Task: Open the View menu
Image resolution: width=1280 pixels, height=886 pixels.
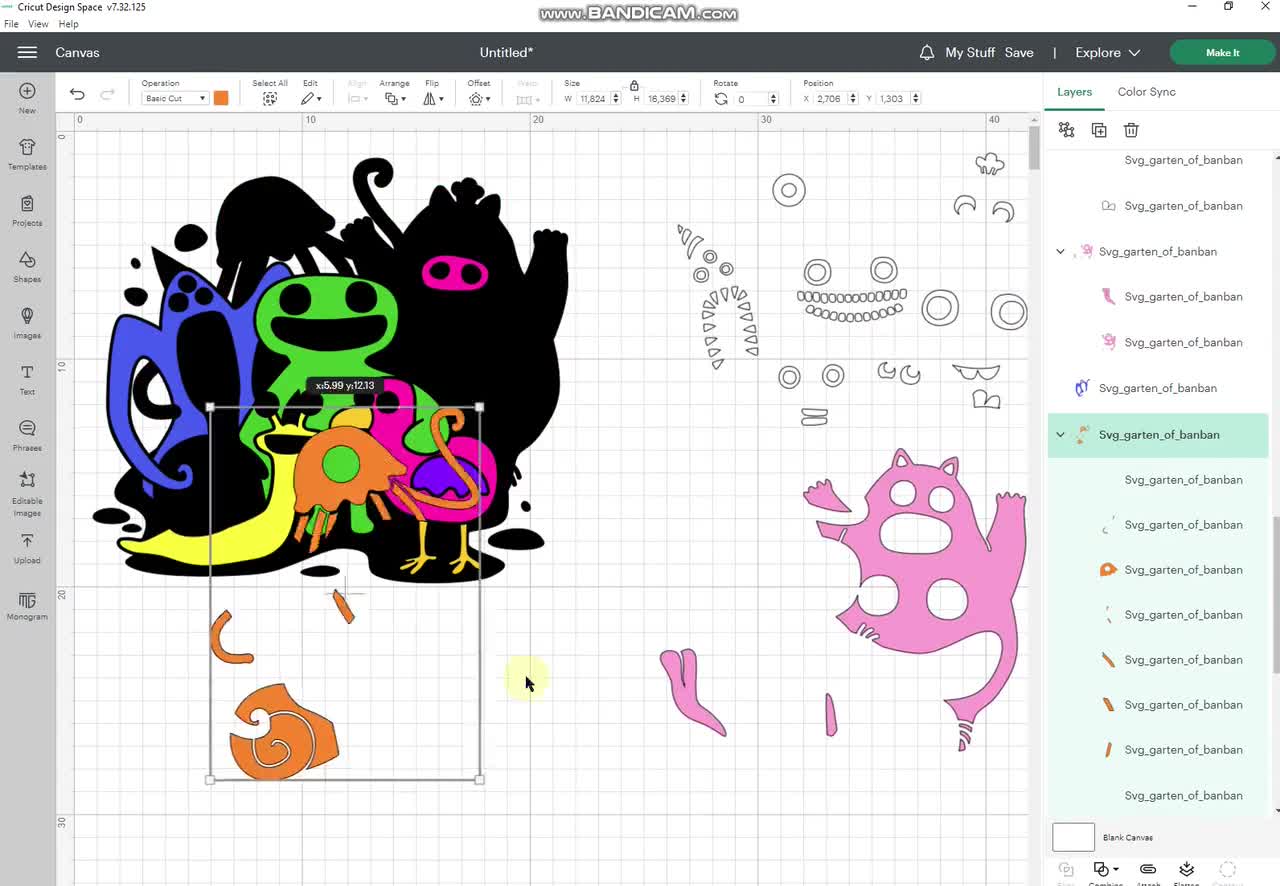Action: point(38,24)
